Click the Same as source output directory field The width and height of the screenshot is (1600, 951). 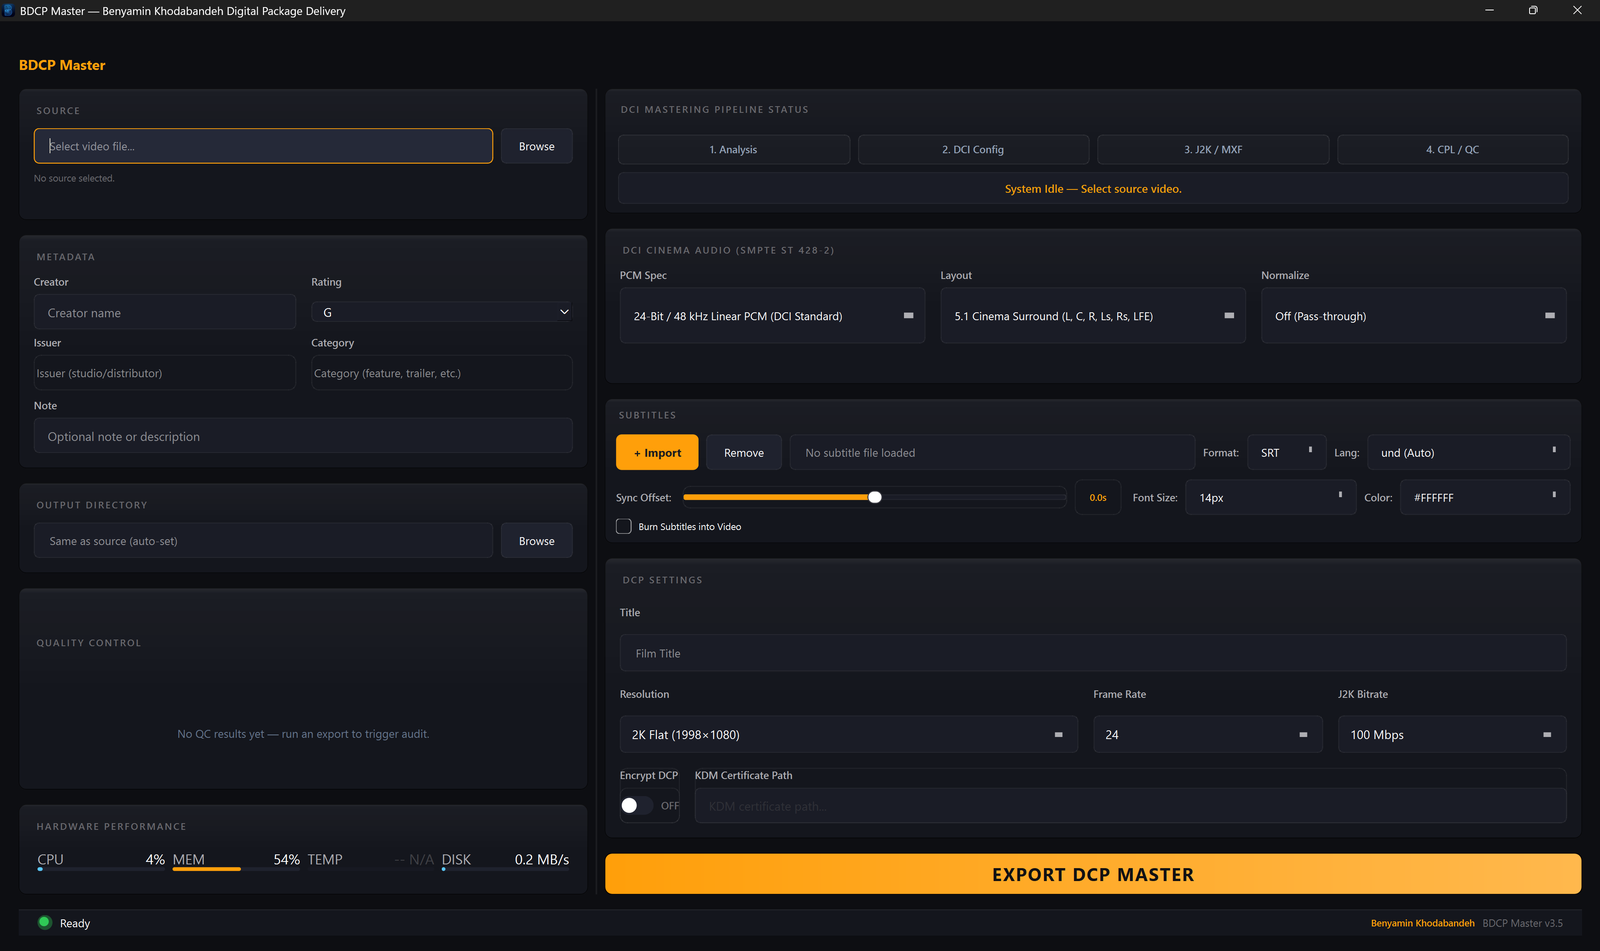pos(263,541)
